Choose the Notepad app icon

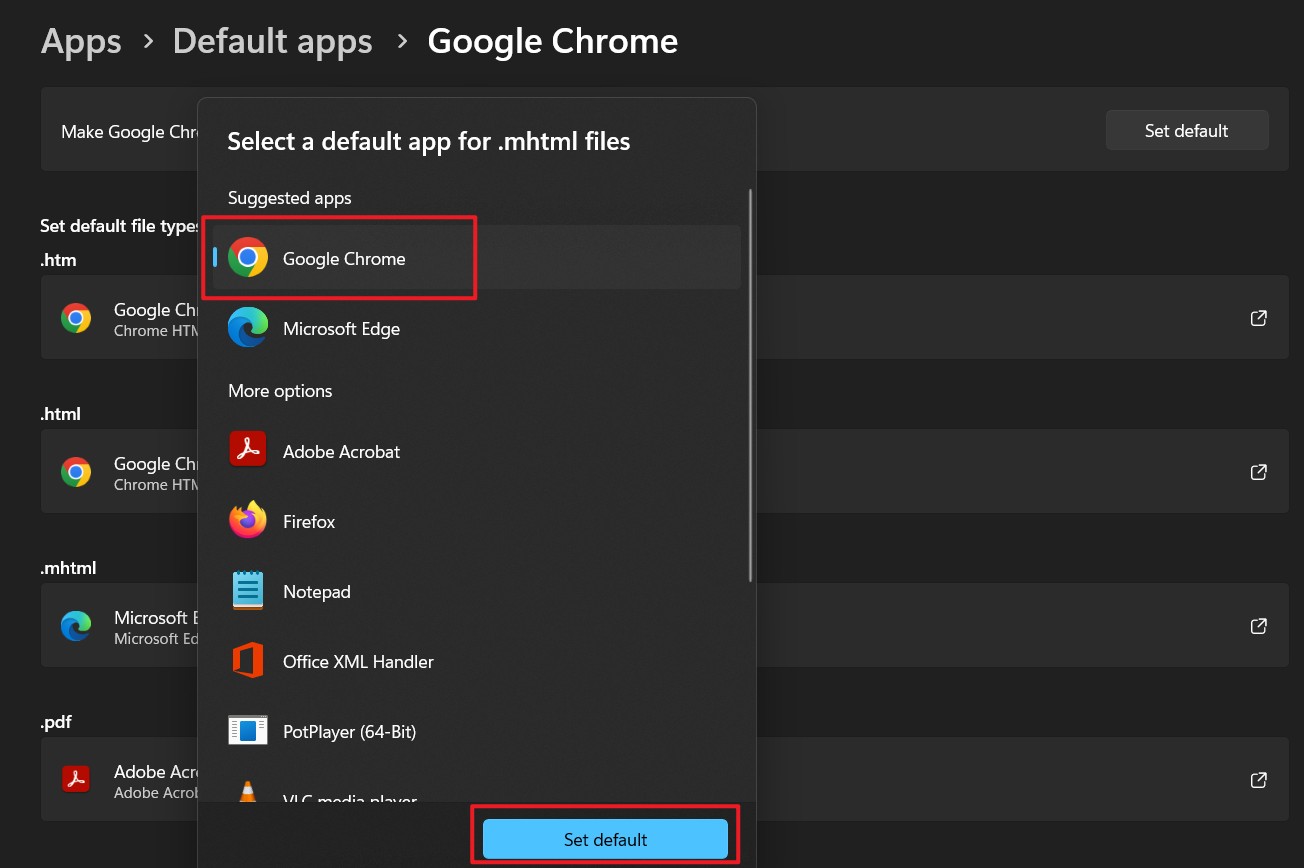[247, 590]
